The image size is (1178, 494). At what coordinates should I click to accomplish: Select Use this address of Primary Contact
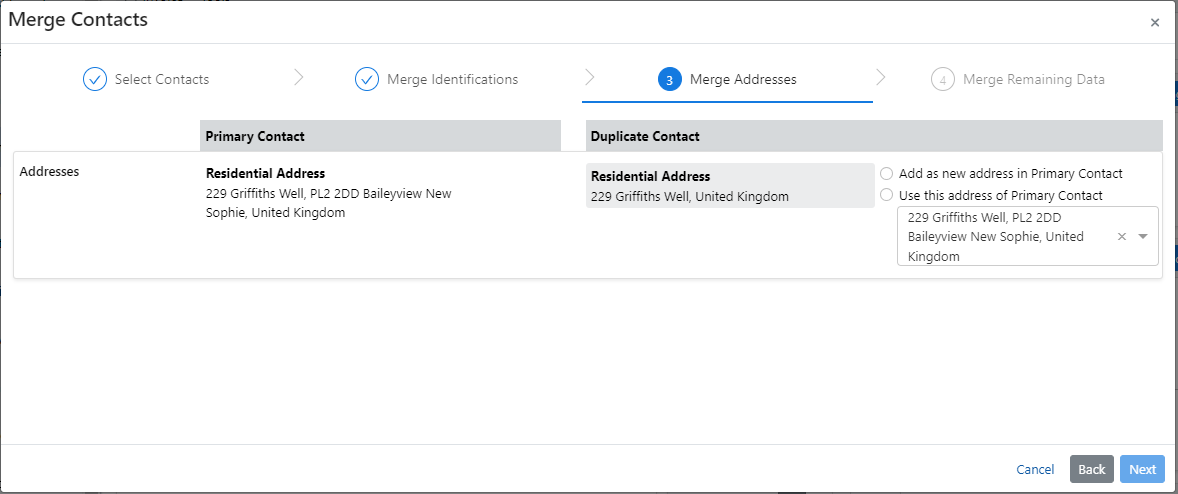[x=886, y=195]
